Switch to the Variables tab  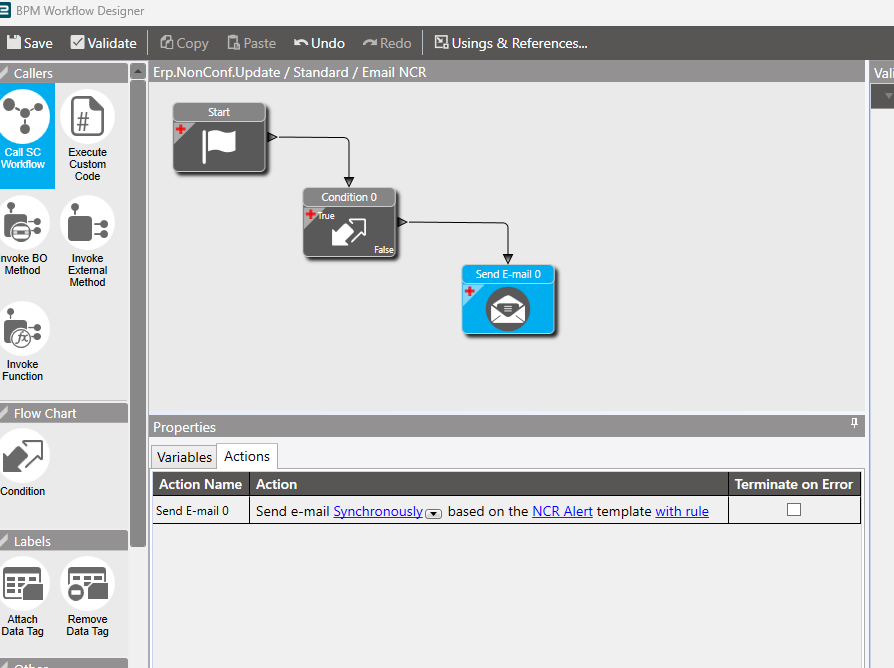184,457
